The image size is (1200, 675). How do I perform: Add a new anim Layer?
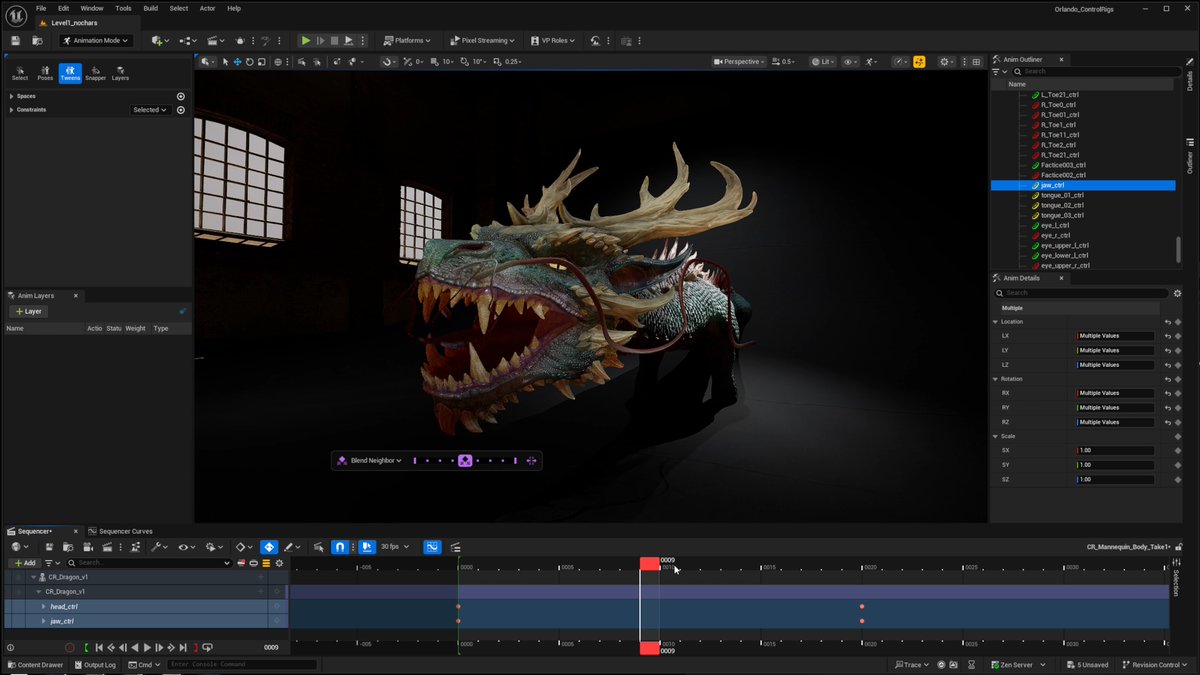[28, 311]
